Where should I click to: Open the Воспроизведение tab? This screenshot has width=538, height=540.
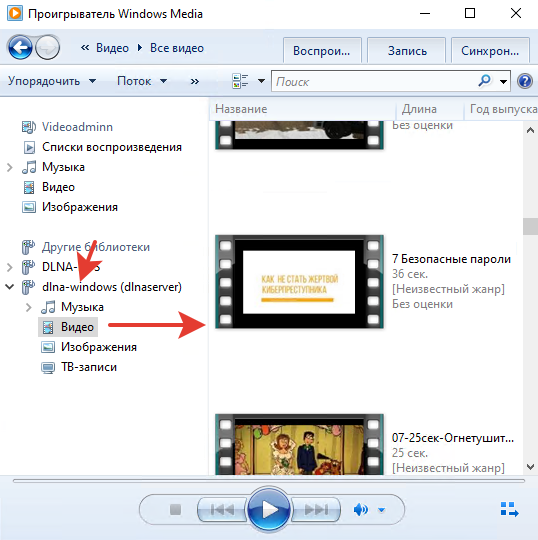[x=322, y=51]
